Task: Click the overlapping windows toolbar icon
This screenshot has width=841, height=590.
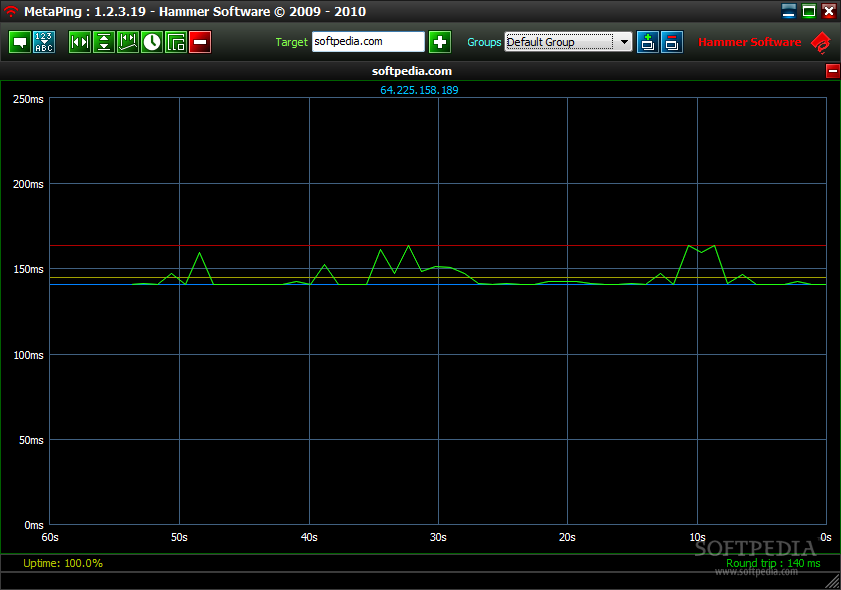Action: pos(176,42)
